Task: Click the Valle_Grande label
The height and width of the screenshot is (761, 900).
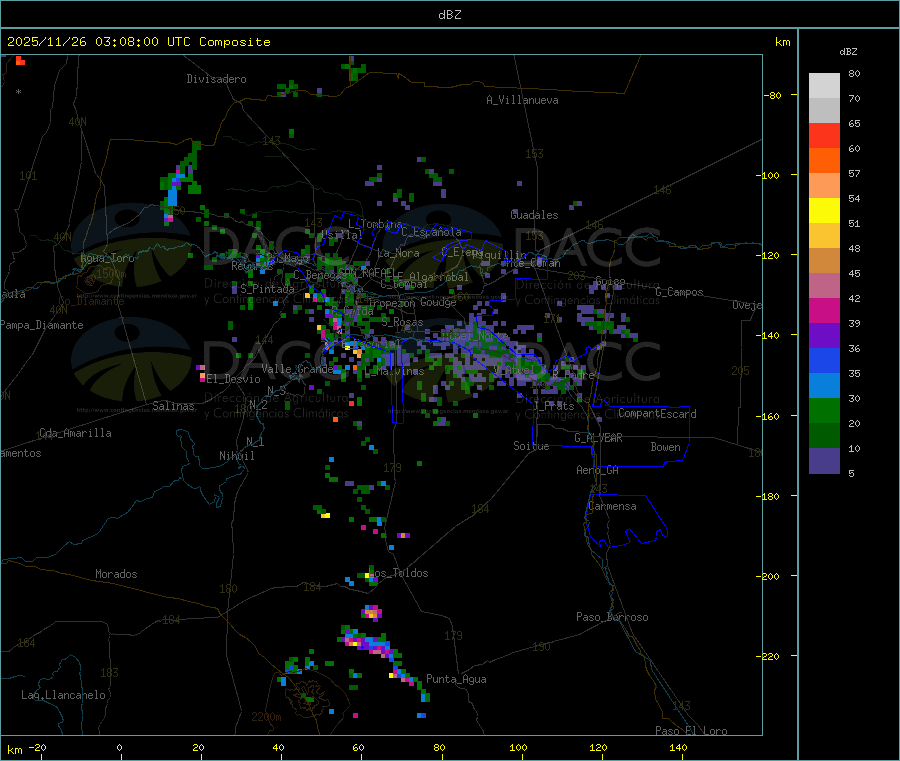Action: point(297,369)
